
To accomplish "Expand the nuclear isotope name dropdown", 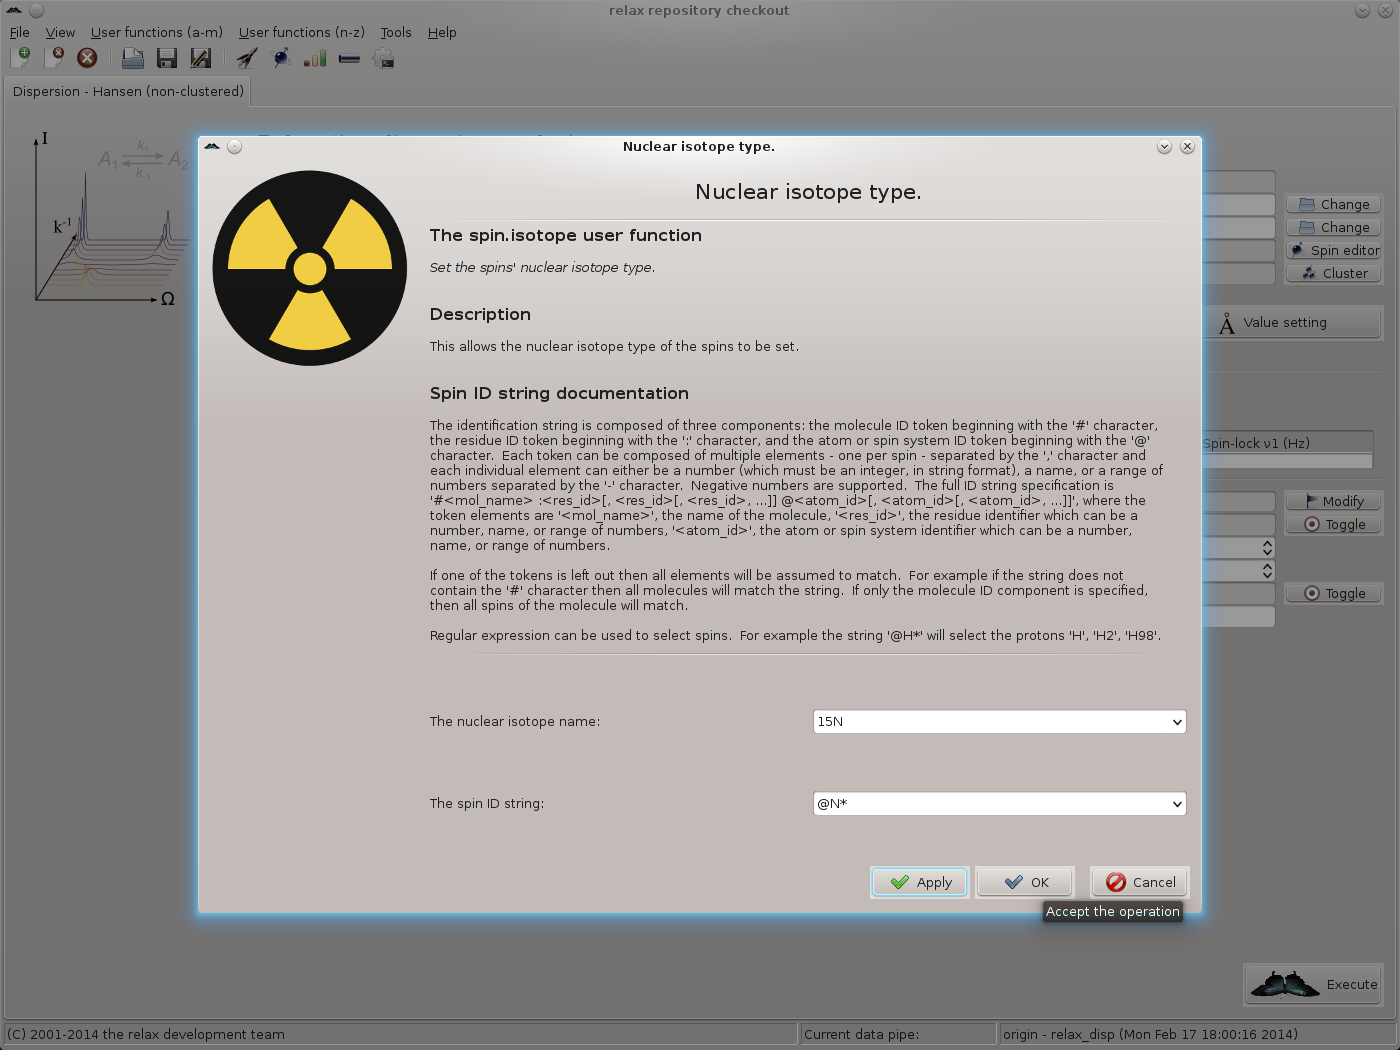I will pos(1176,722).
